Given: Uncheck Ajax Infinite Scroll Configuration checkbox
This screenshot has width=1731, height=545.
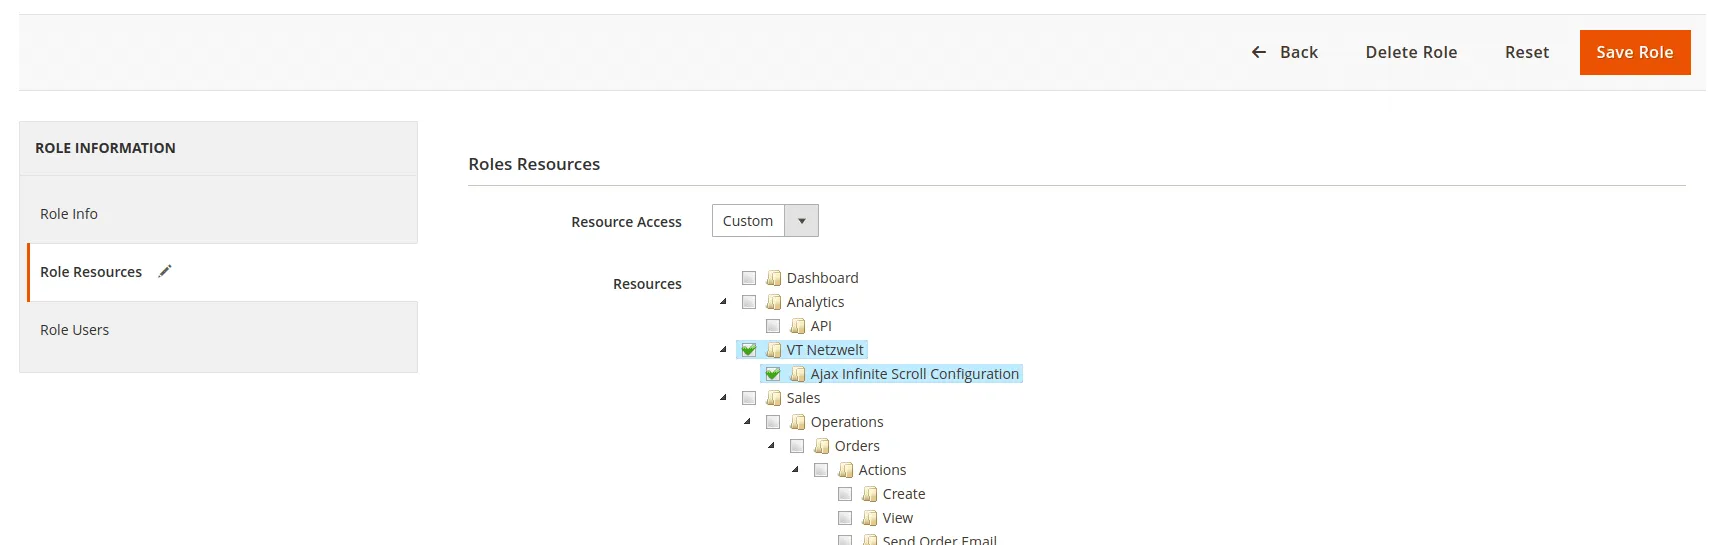Looking at the screenshot, I should pyautogui.click(x=773, y=374).
